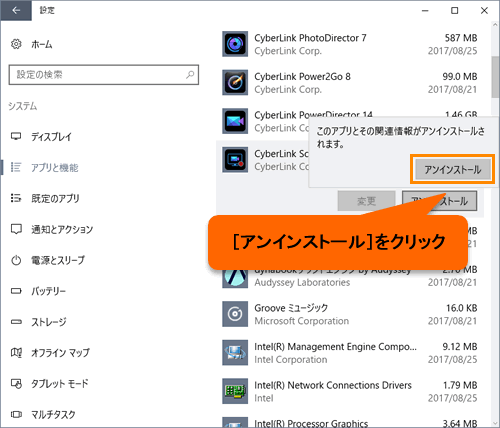The height and width of the screenshot is (428, 500).
Task: Click the 設定の検索 input field
Action: [x=104, y=75]
